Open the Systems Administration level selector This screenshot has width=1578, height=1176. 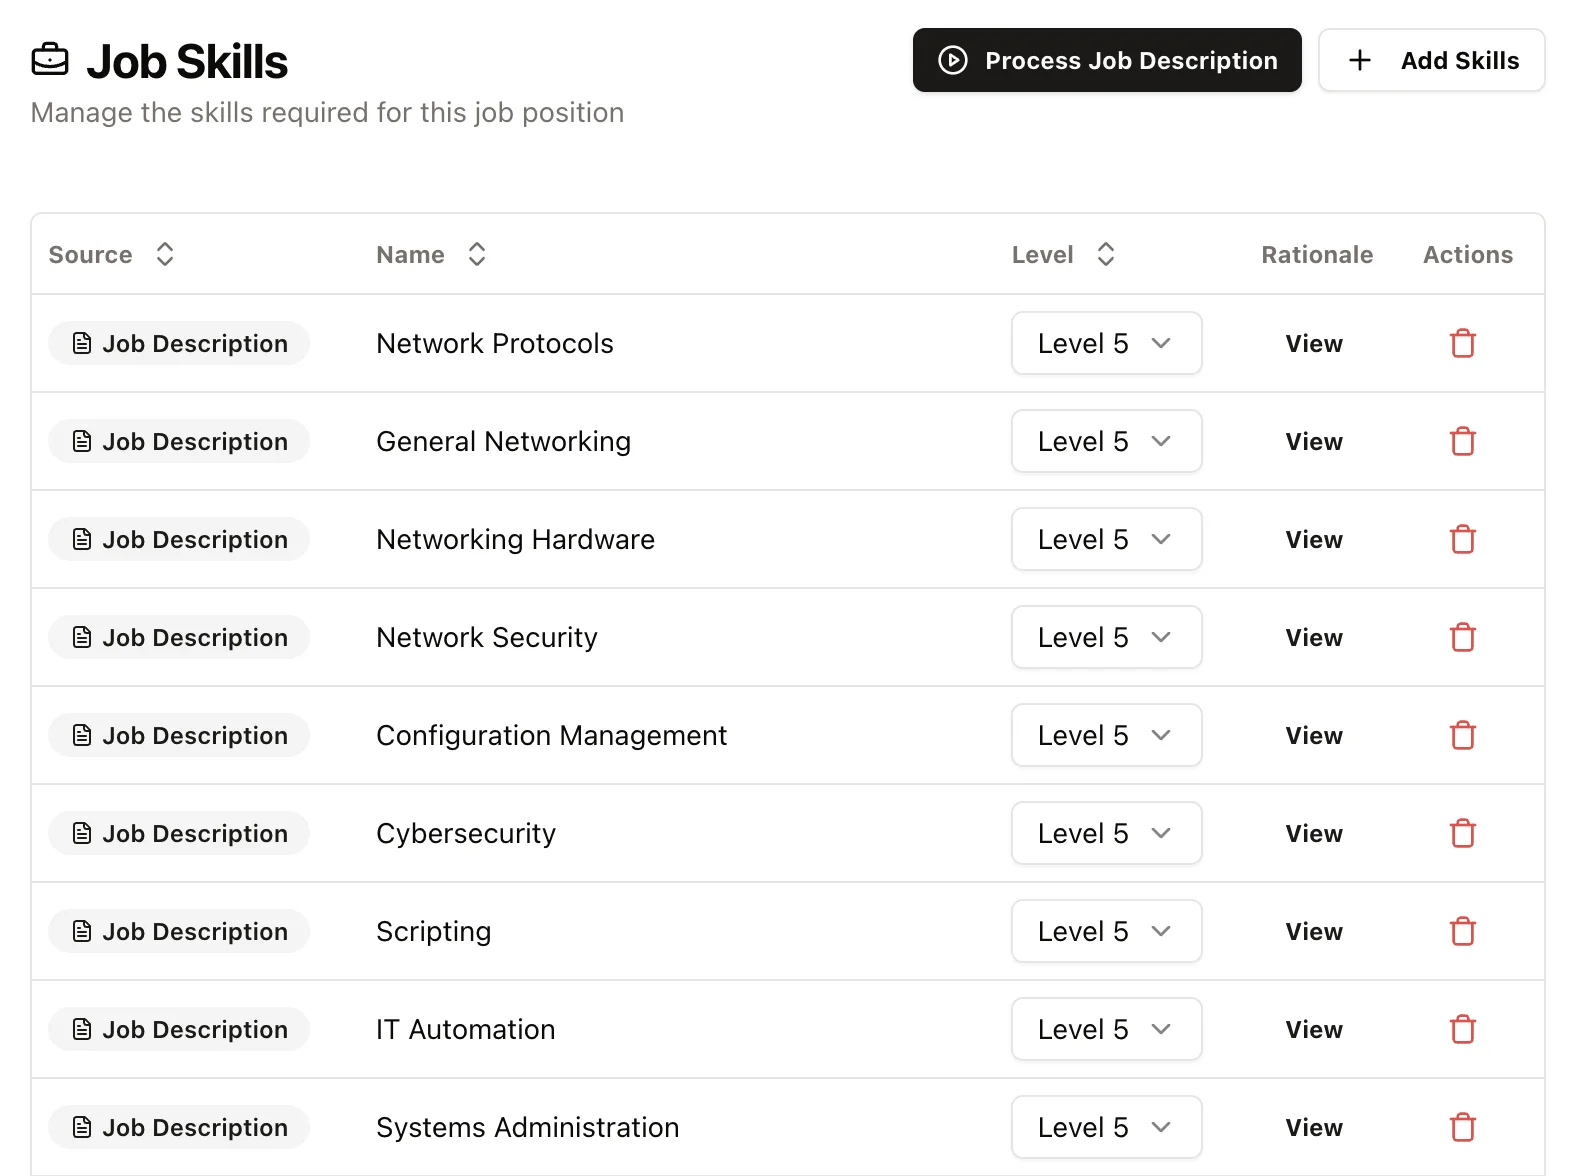(1106, 1127)
